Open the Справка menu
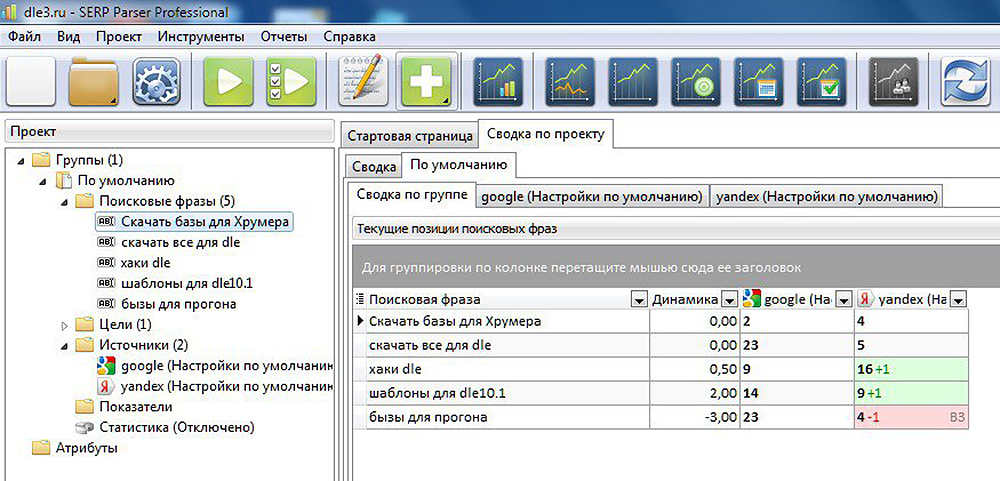This screenshot has width=1000, height=481. [x=349, y=36]
